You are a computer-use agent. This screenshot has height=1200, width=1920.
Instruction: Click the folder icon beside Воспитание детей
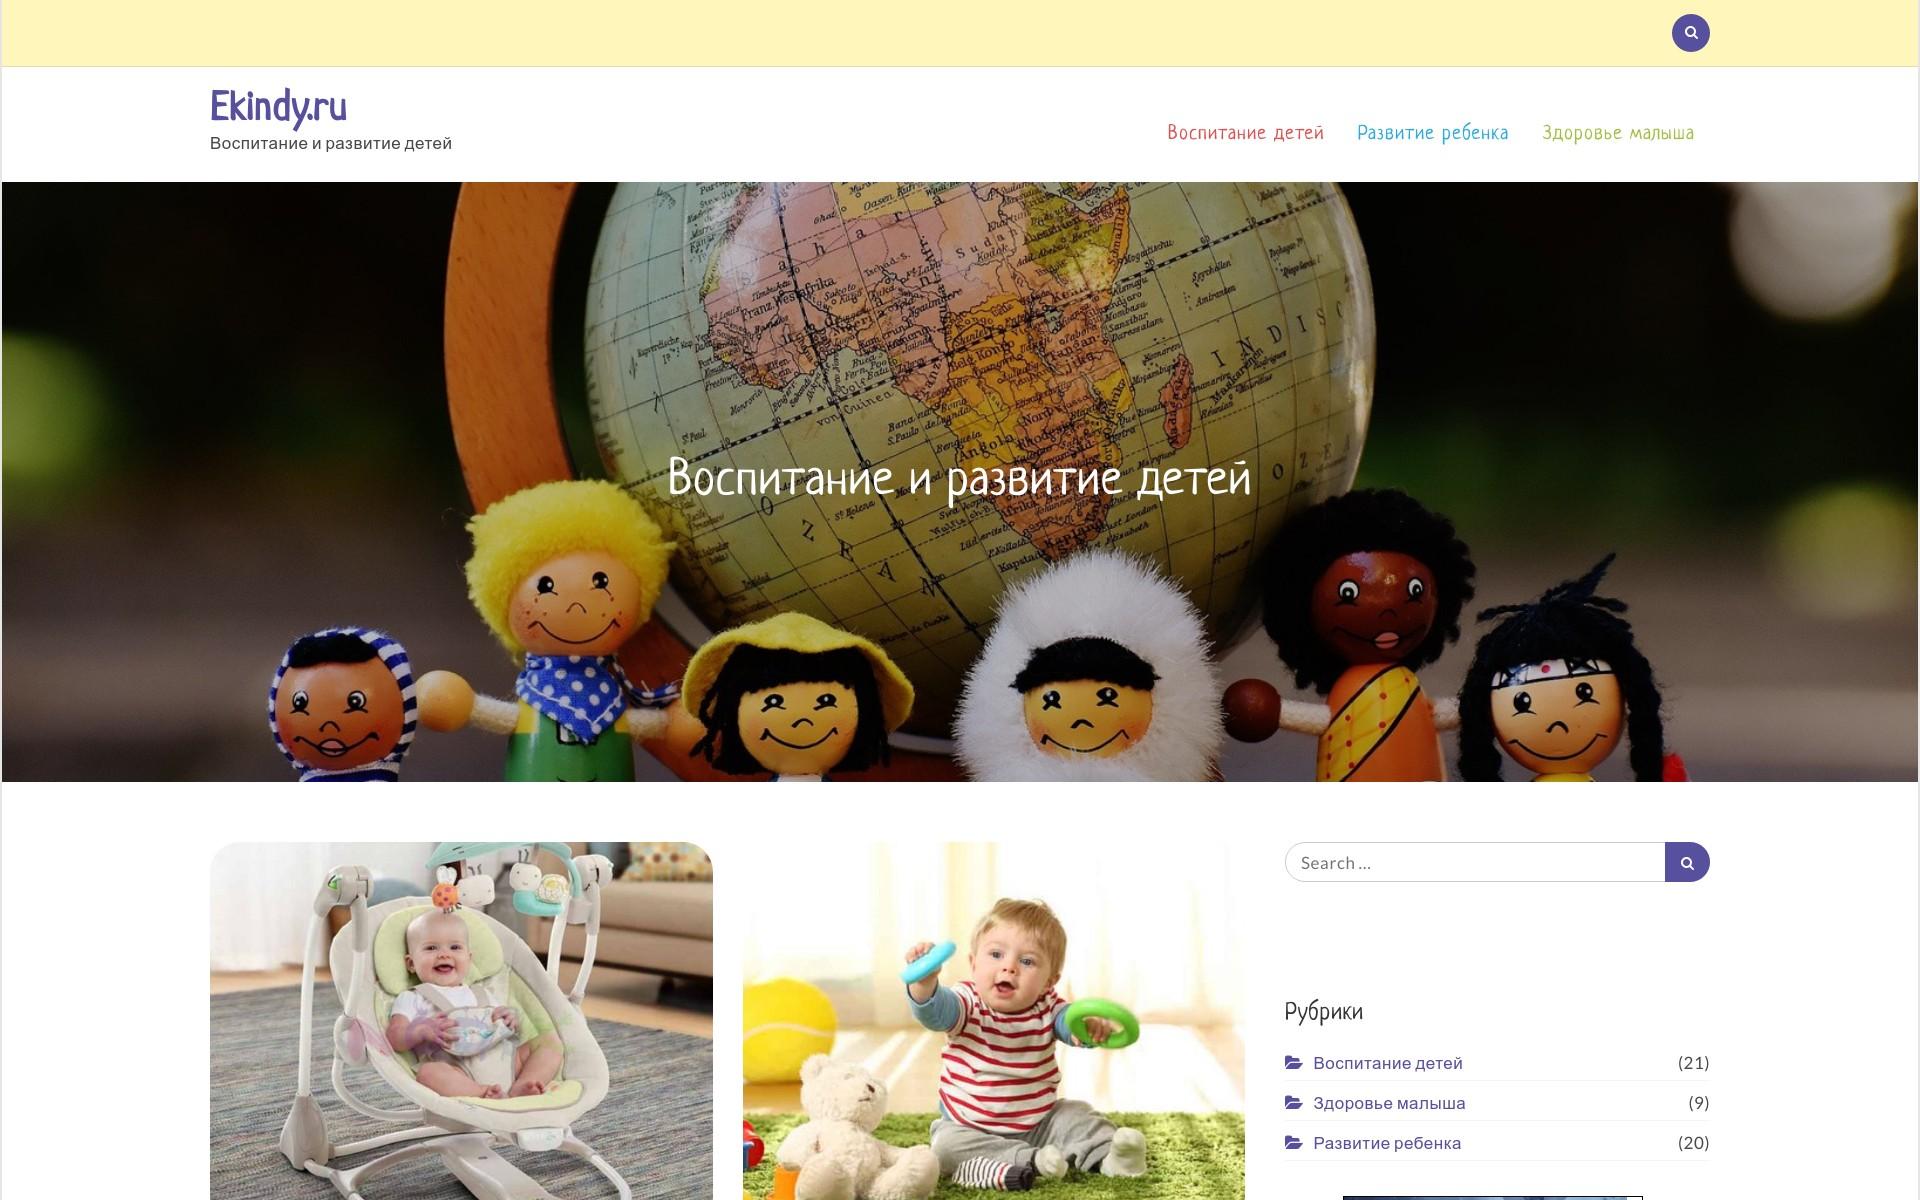[x=1293, y=1062]
